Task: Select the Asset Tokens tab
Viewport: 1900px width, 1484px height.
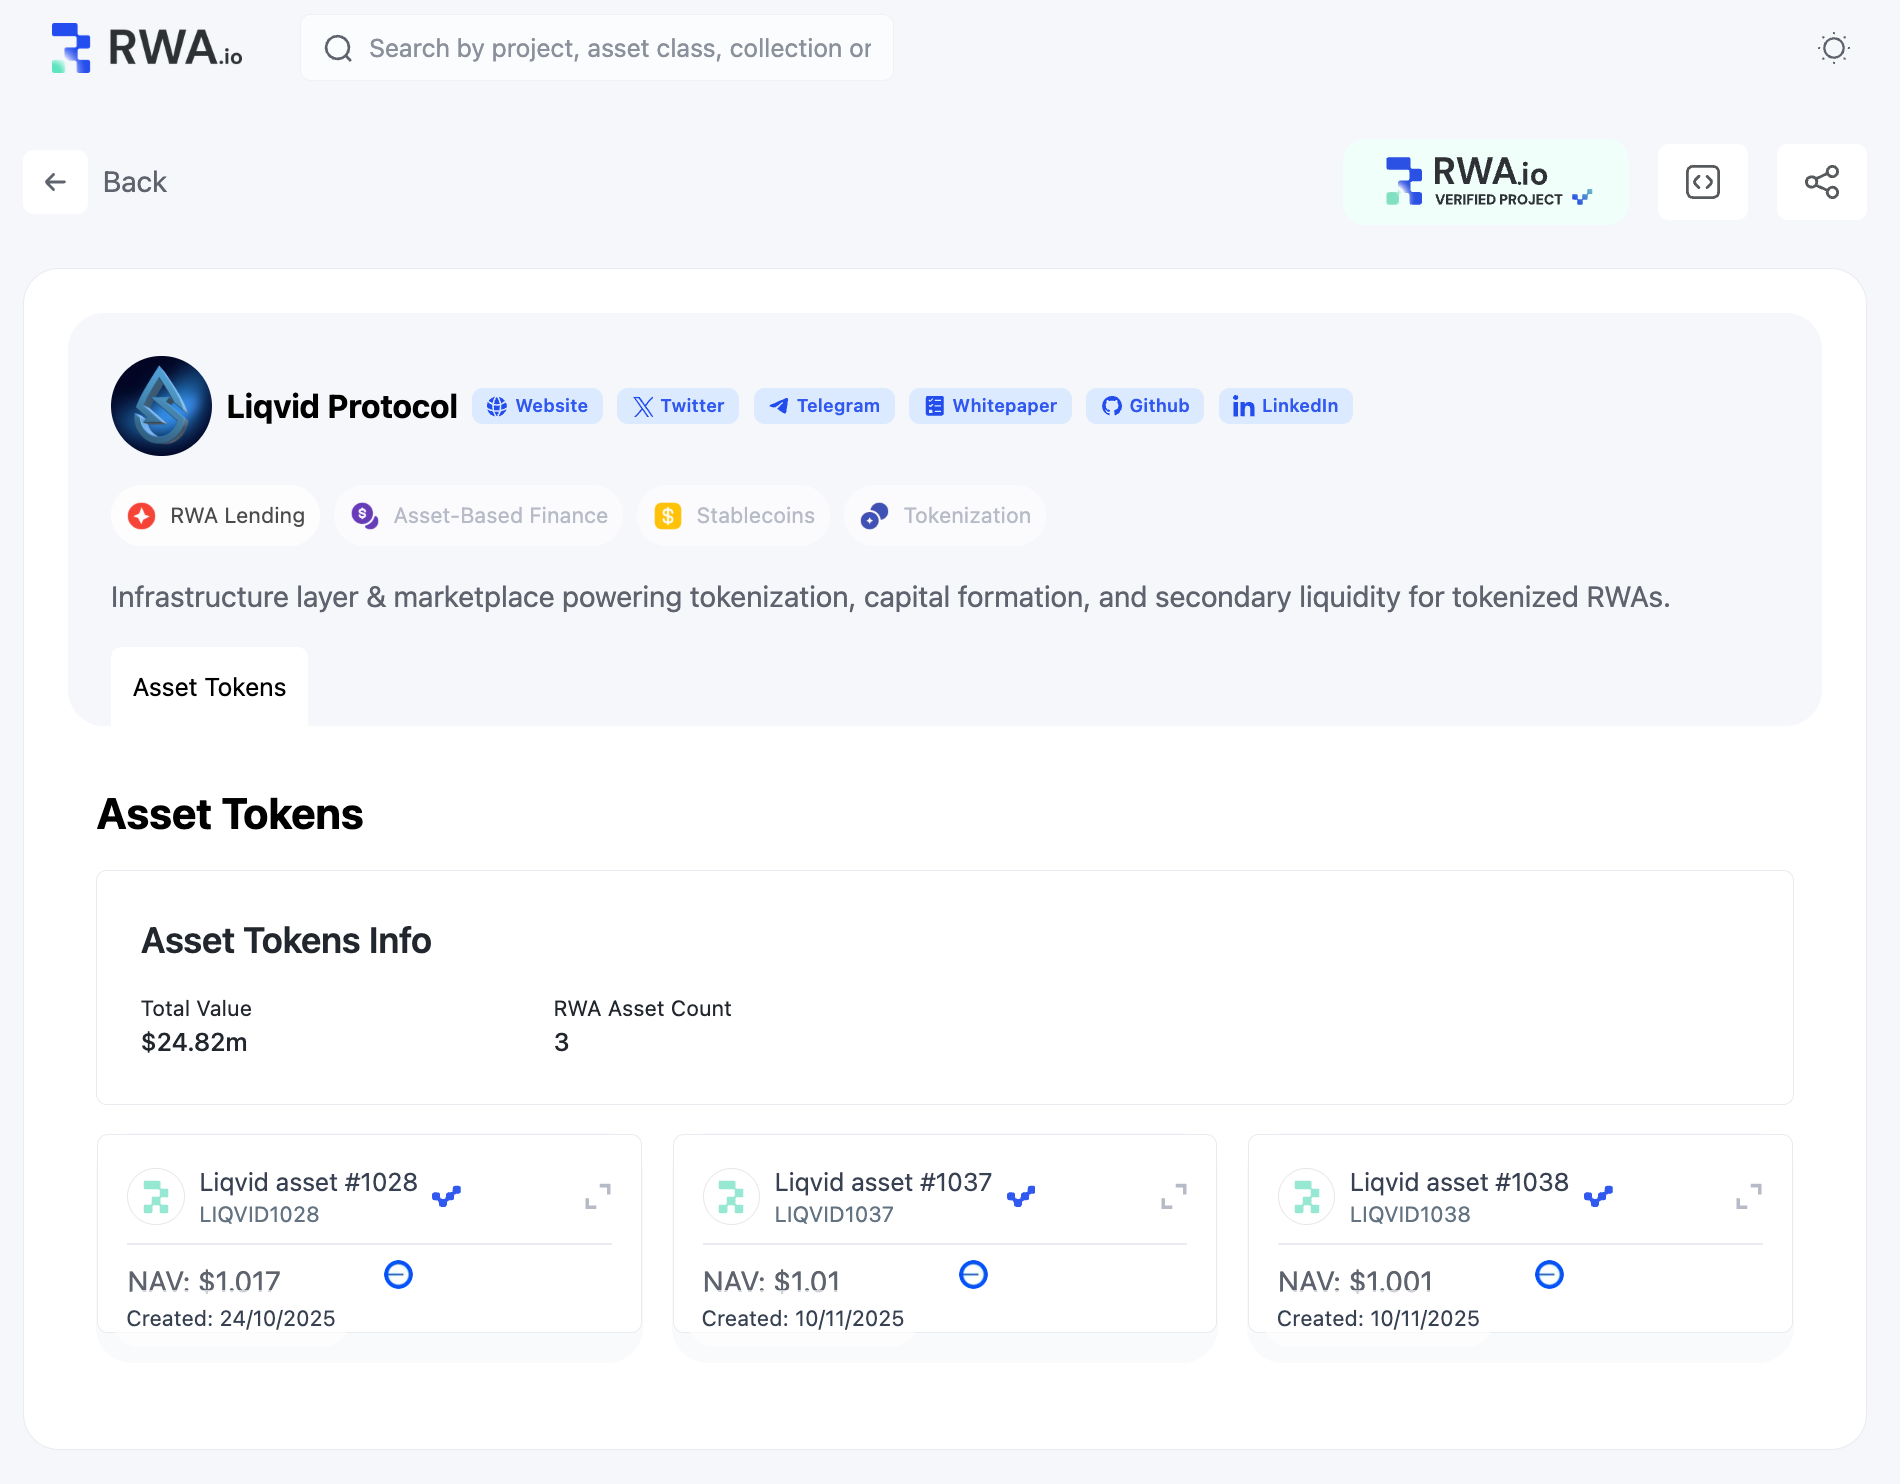Action: click(x=209, y=687)
